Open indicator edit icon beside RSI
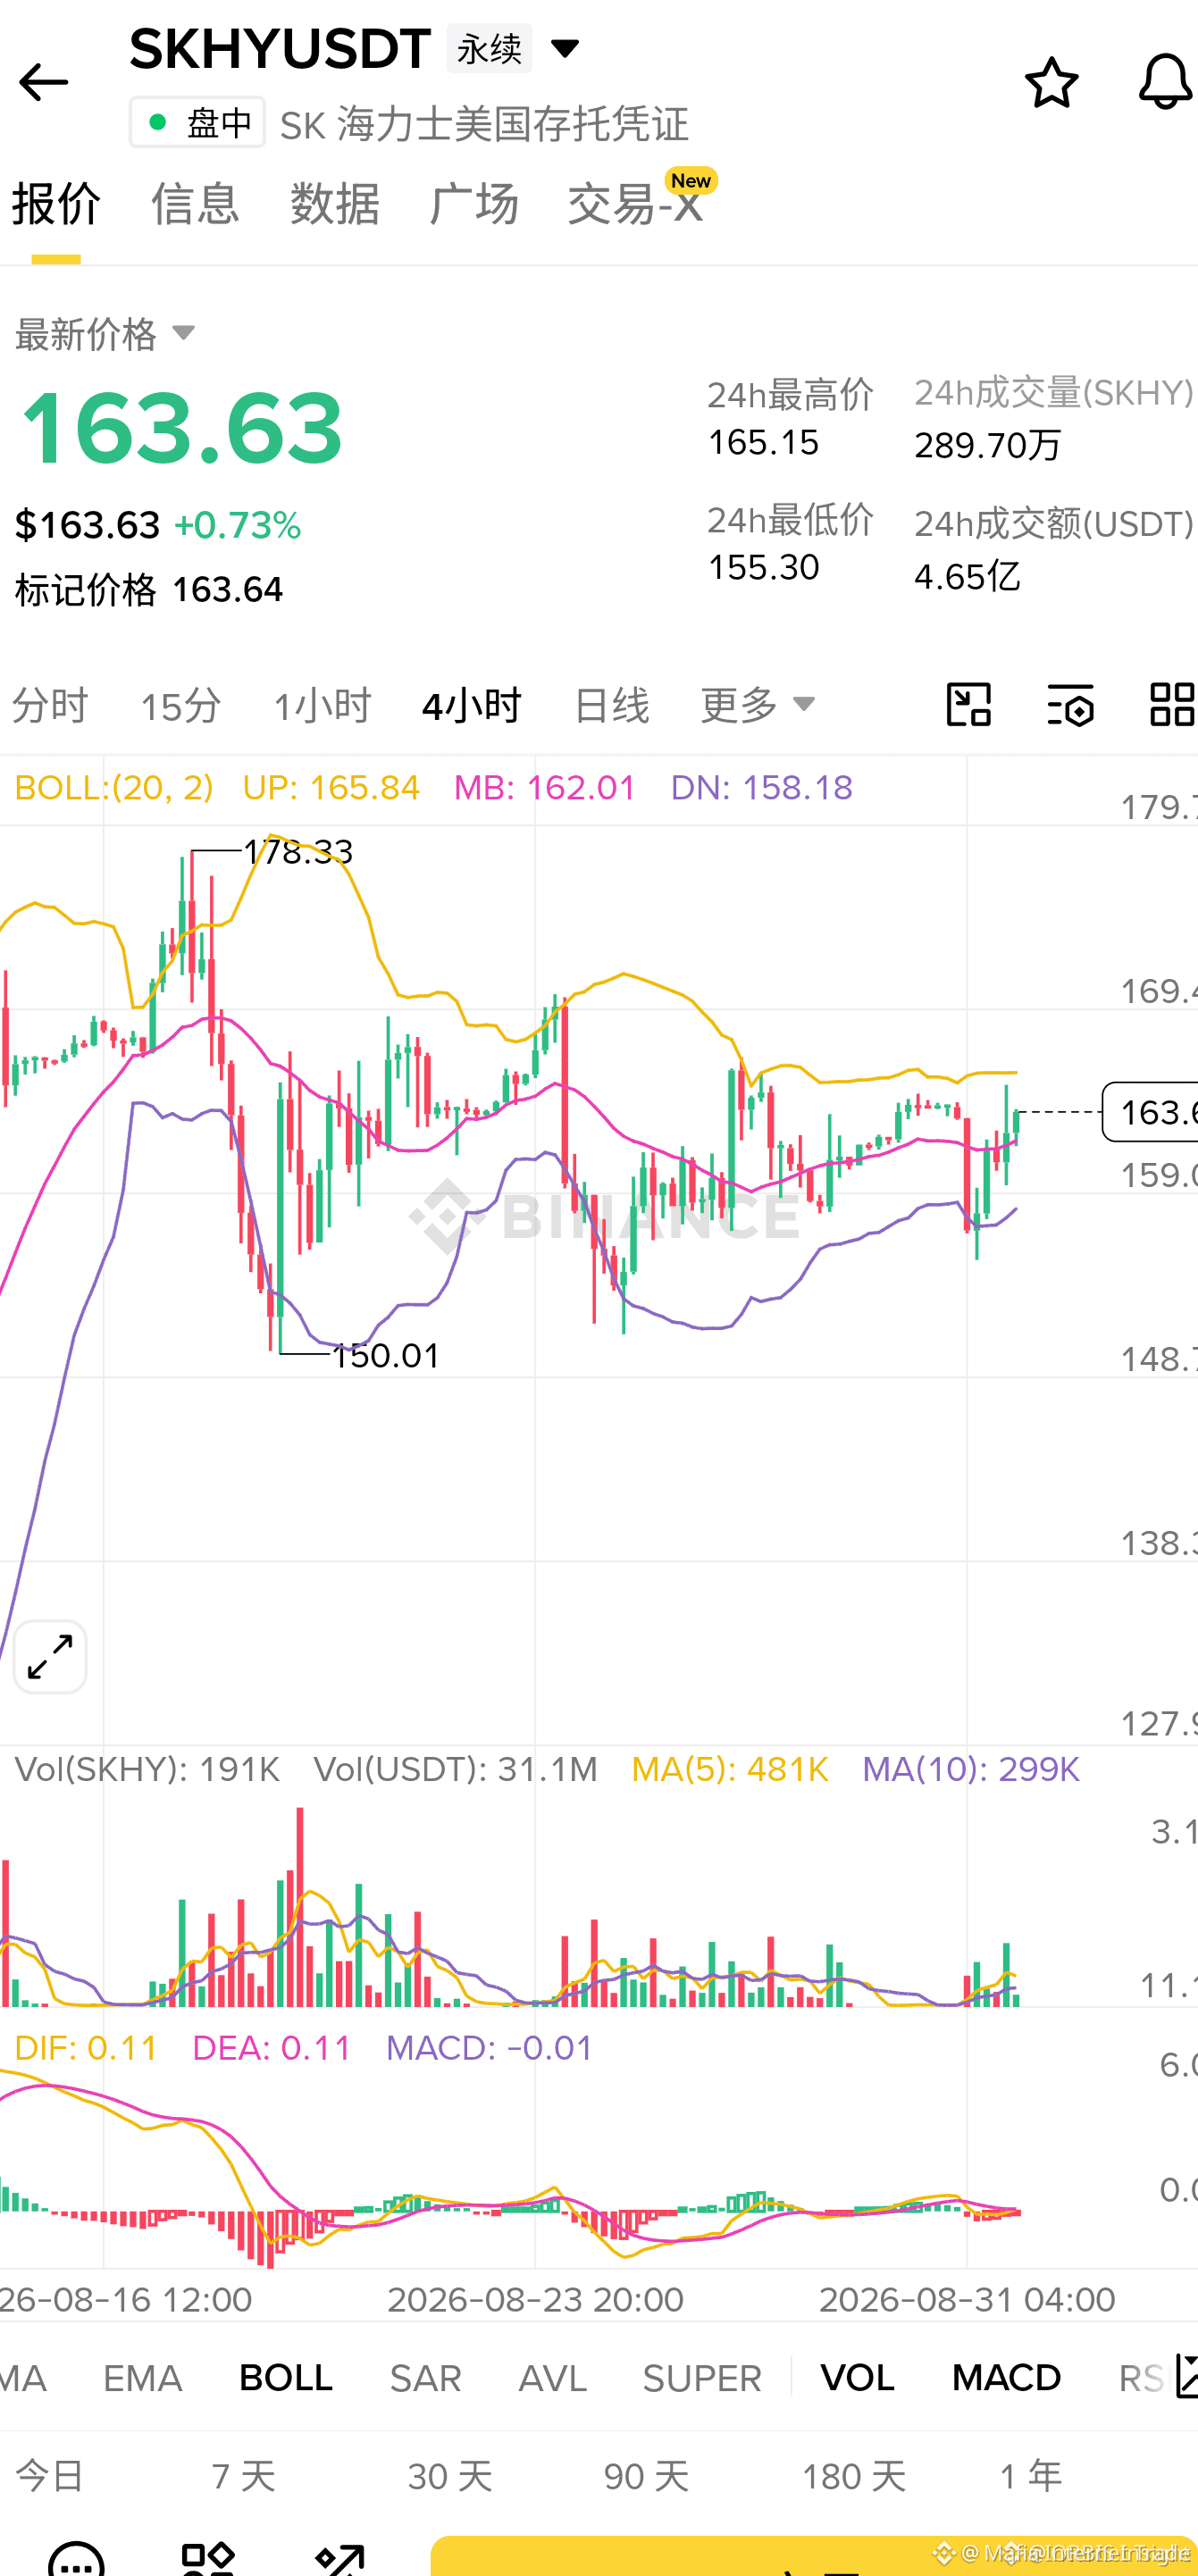Viewport: 1198px width, 2576px height. click(1187, 2376)
